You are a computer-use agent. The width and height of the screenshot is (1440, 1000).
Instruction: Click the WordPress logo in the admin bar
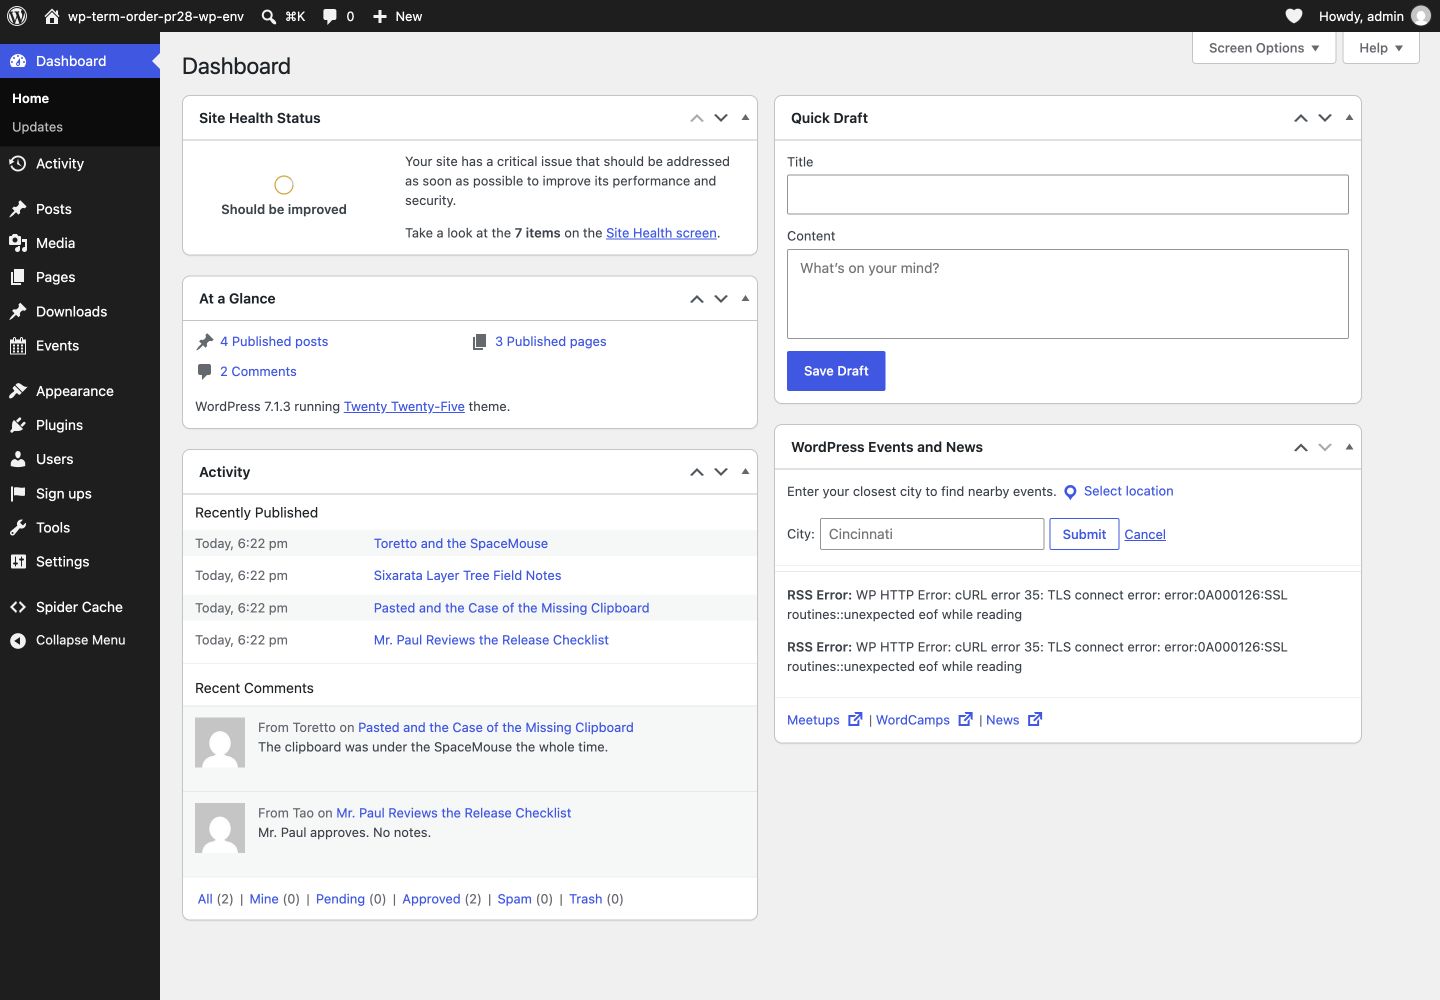click(17, 16)
